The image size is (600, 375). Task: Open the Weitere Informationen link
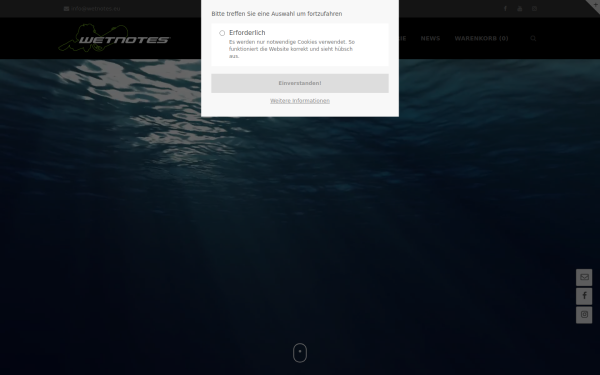300,101
